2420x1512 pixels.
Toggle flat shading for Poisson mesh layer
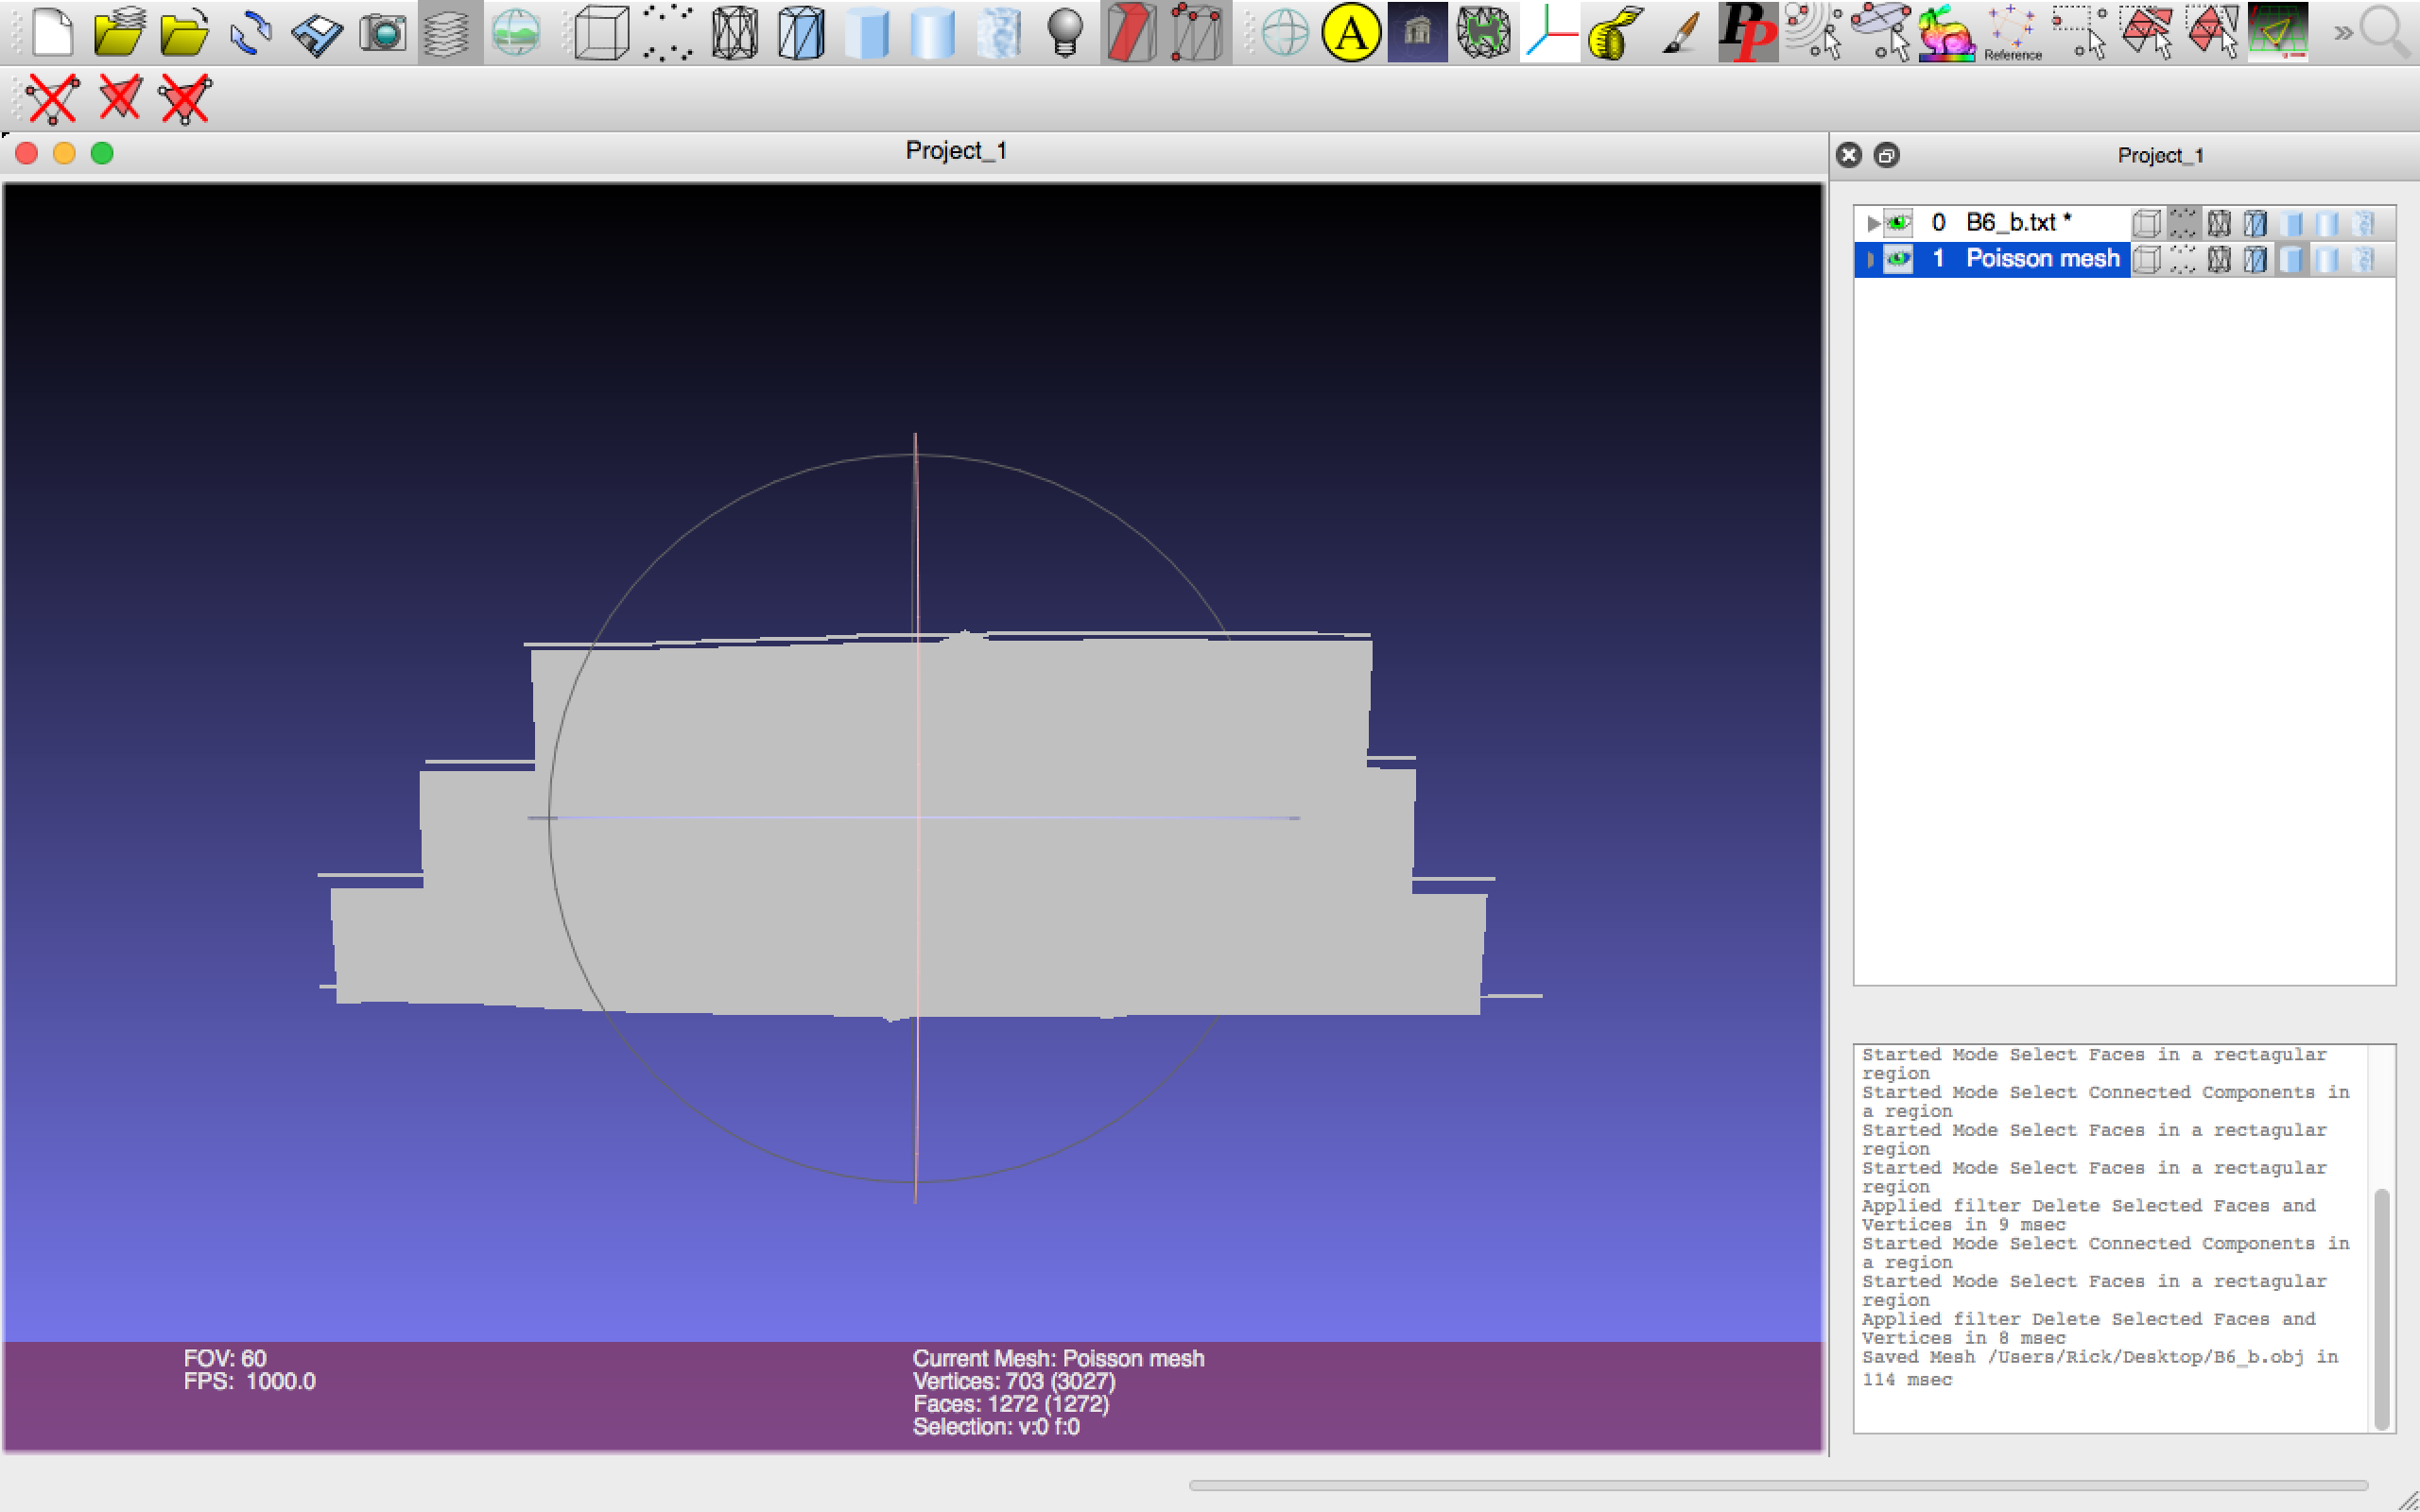click(x=2291, y=260)
